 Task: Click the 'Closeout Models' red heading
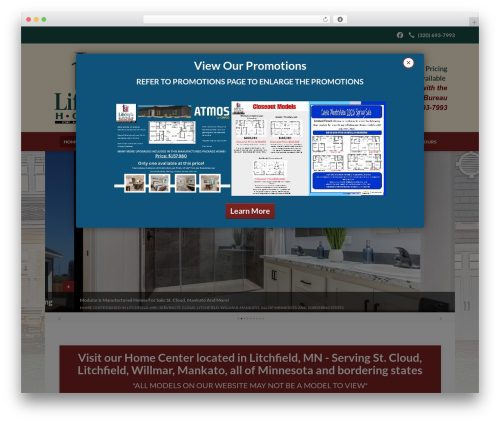[274, 107]
